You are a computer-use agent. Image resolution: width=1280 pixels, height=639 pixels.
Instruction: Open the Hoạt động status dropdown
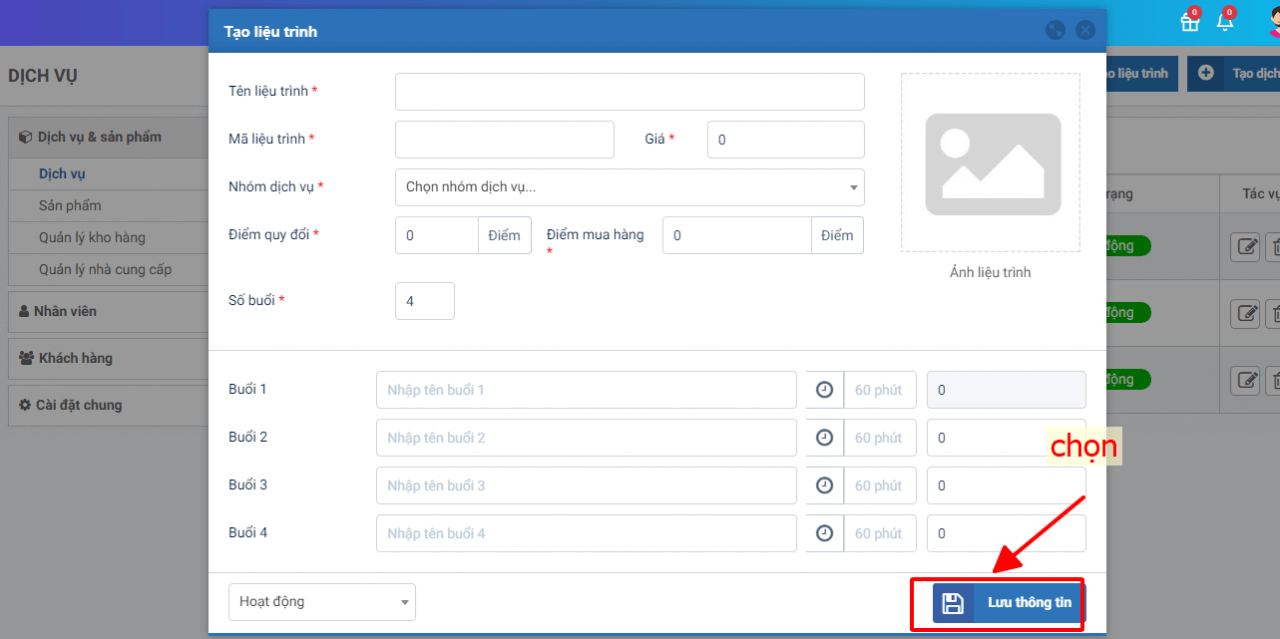pos(321,602)
